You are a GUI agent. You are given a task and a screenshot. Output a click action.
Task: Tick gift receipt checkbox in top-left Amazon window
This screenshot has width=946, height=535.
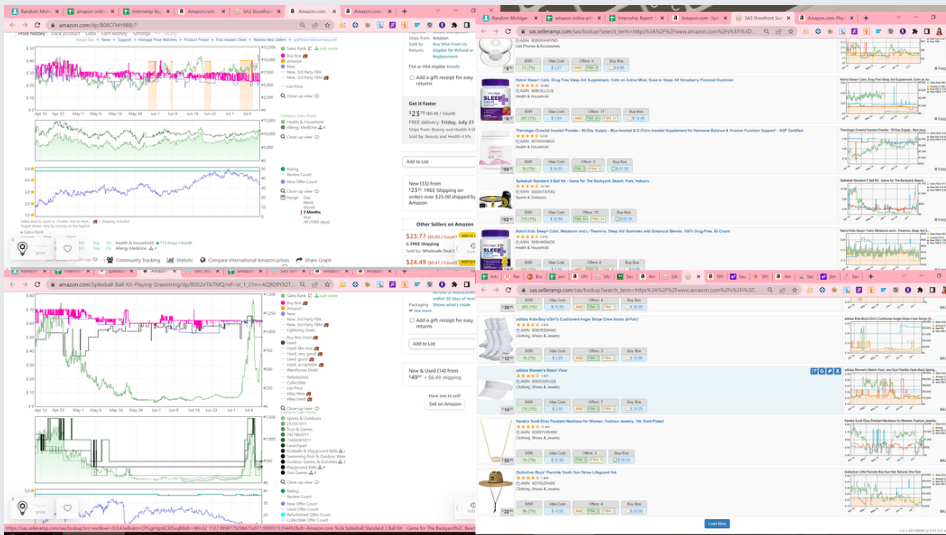(x=412, y=78)
